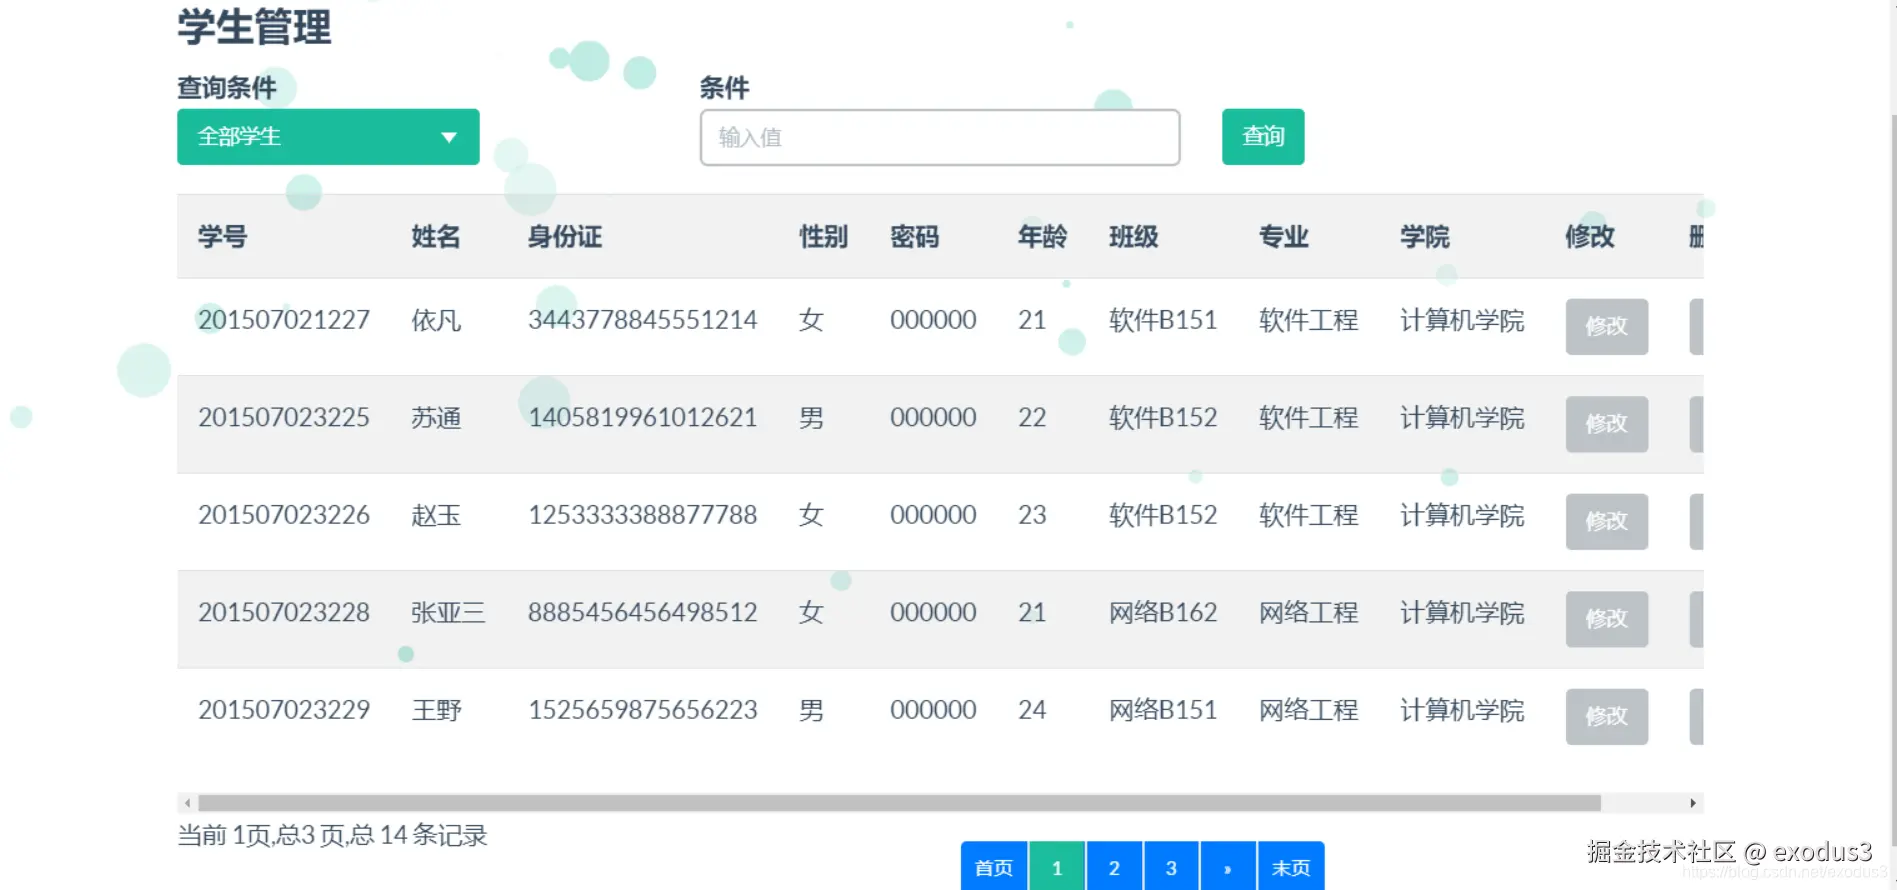Click the name 王野
1897x890 pixels.
(437, 710)
